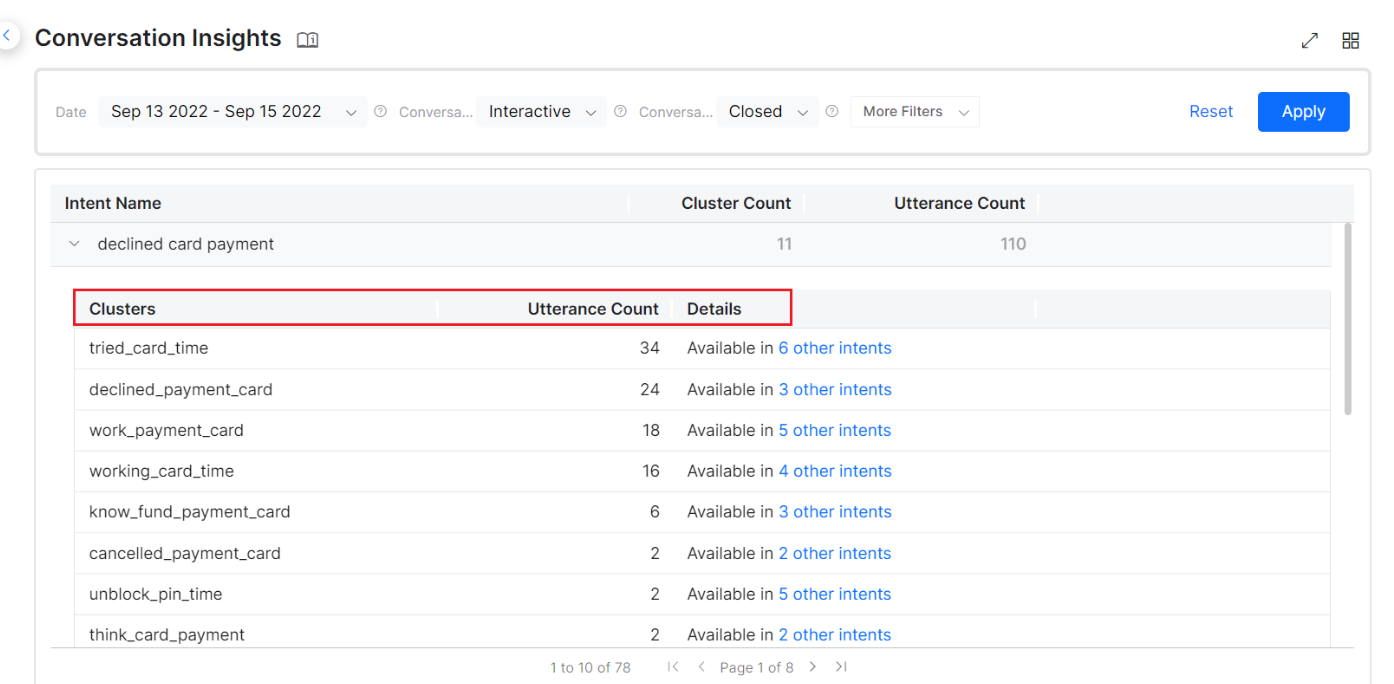Select the know_fund_payment_card cluster

190,512
